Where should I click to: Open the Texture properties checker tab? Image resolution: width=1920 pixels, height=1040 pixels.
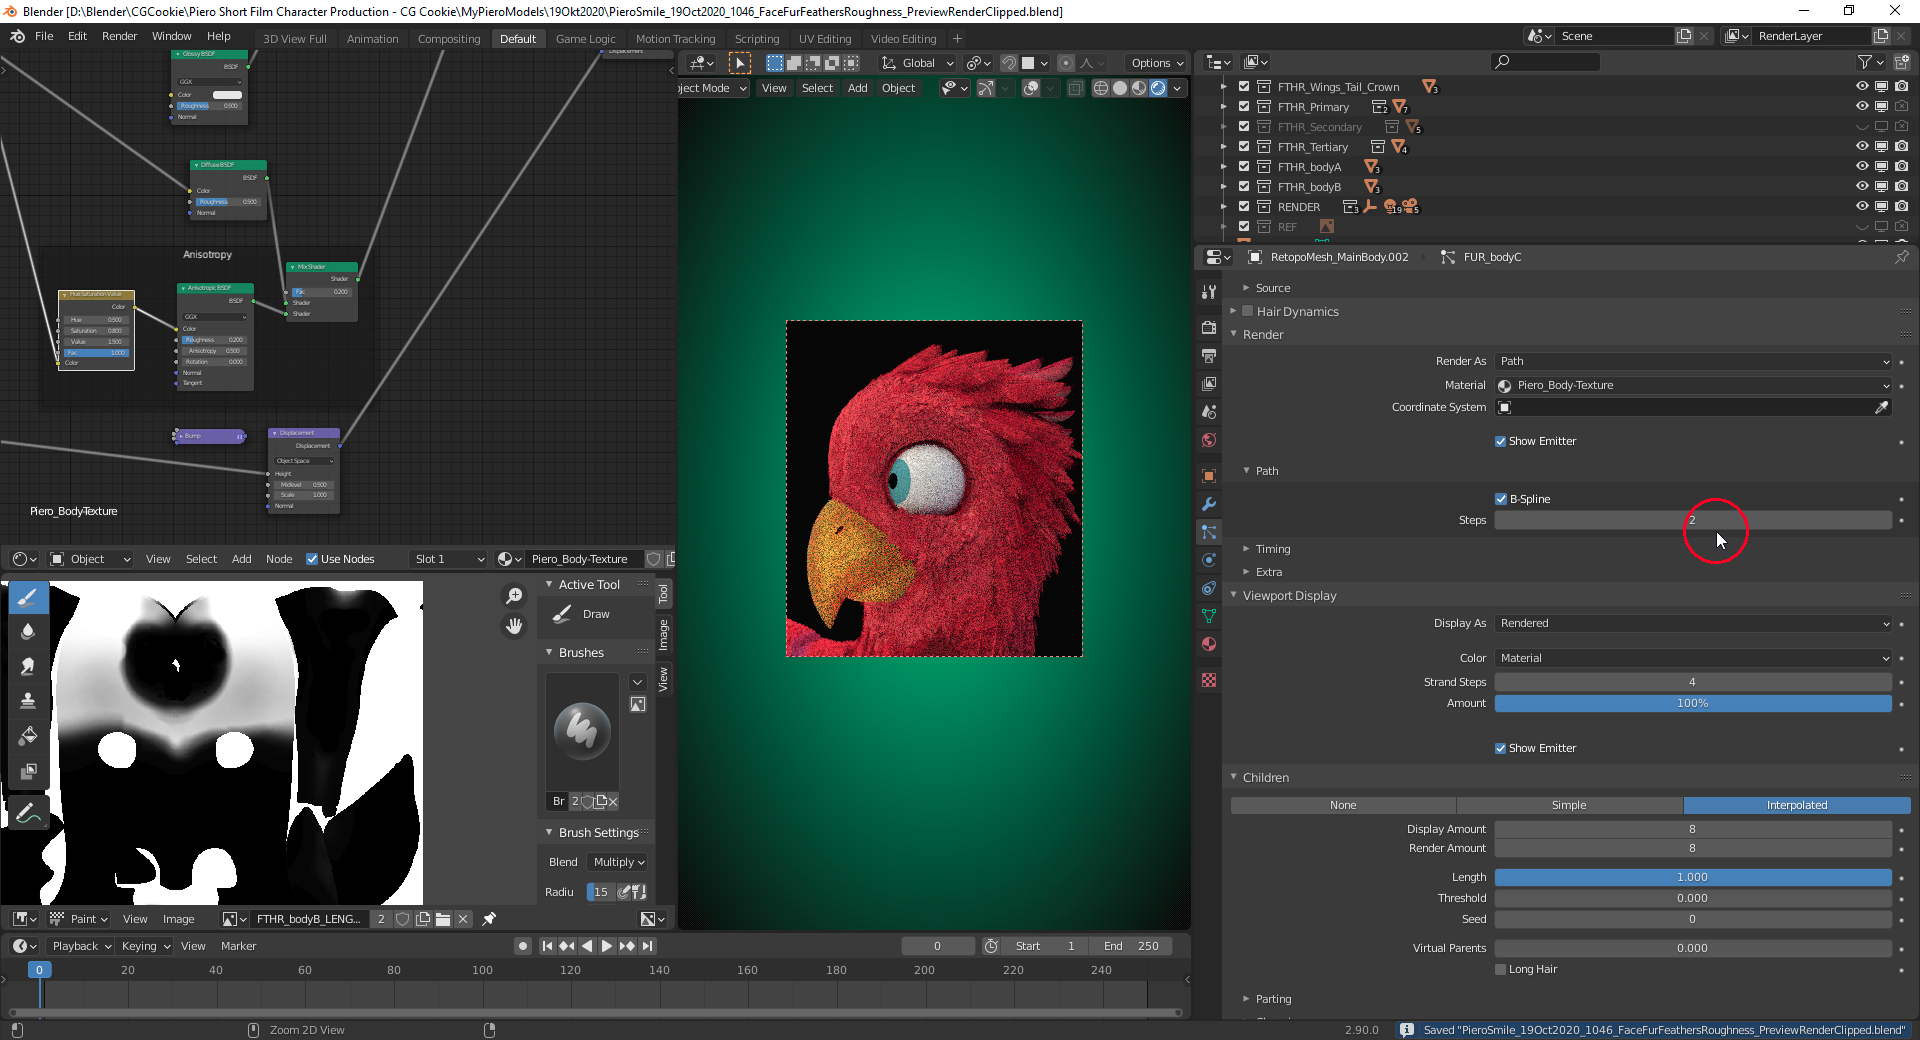coord(1208,680)
